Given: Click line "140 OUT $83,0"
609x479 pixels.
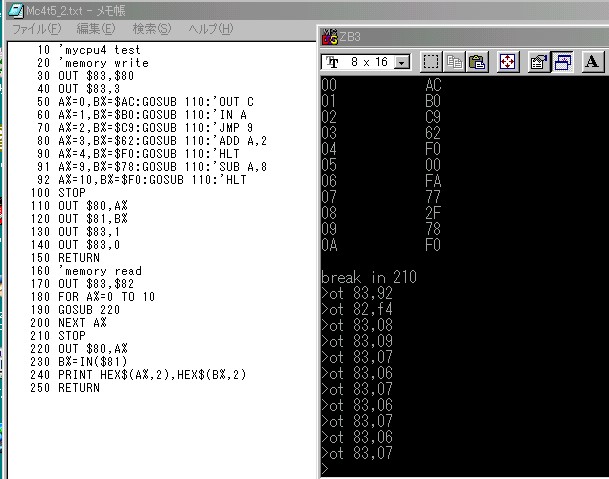Looking at the screenshot, I should pos(75,245).
